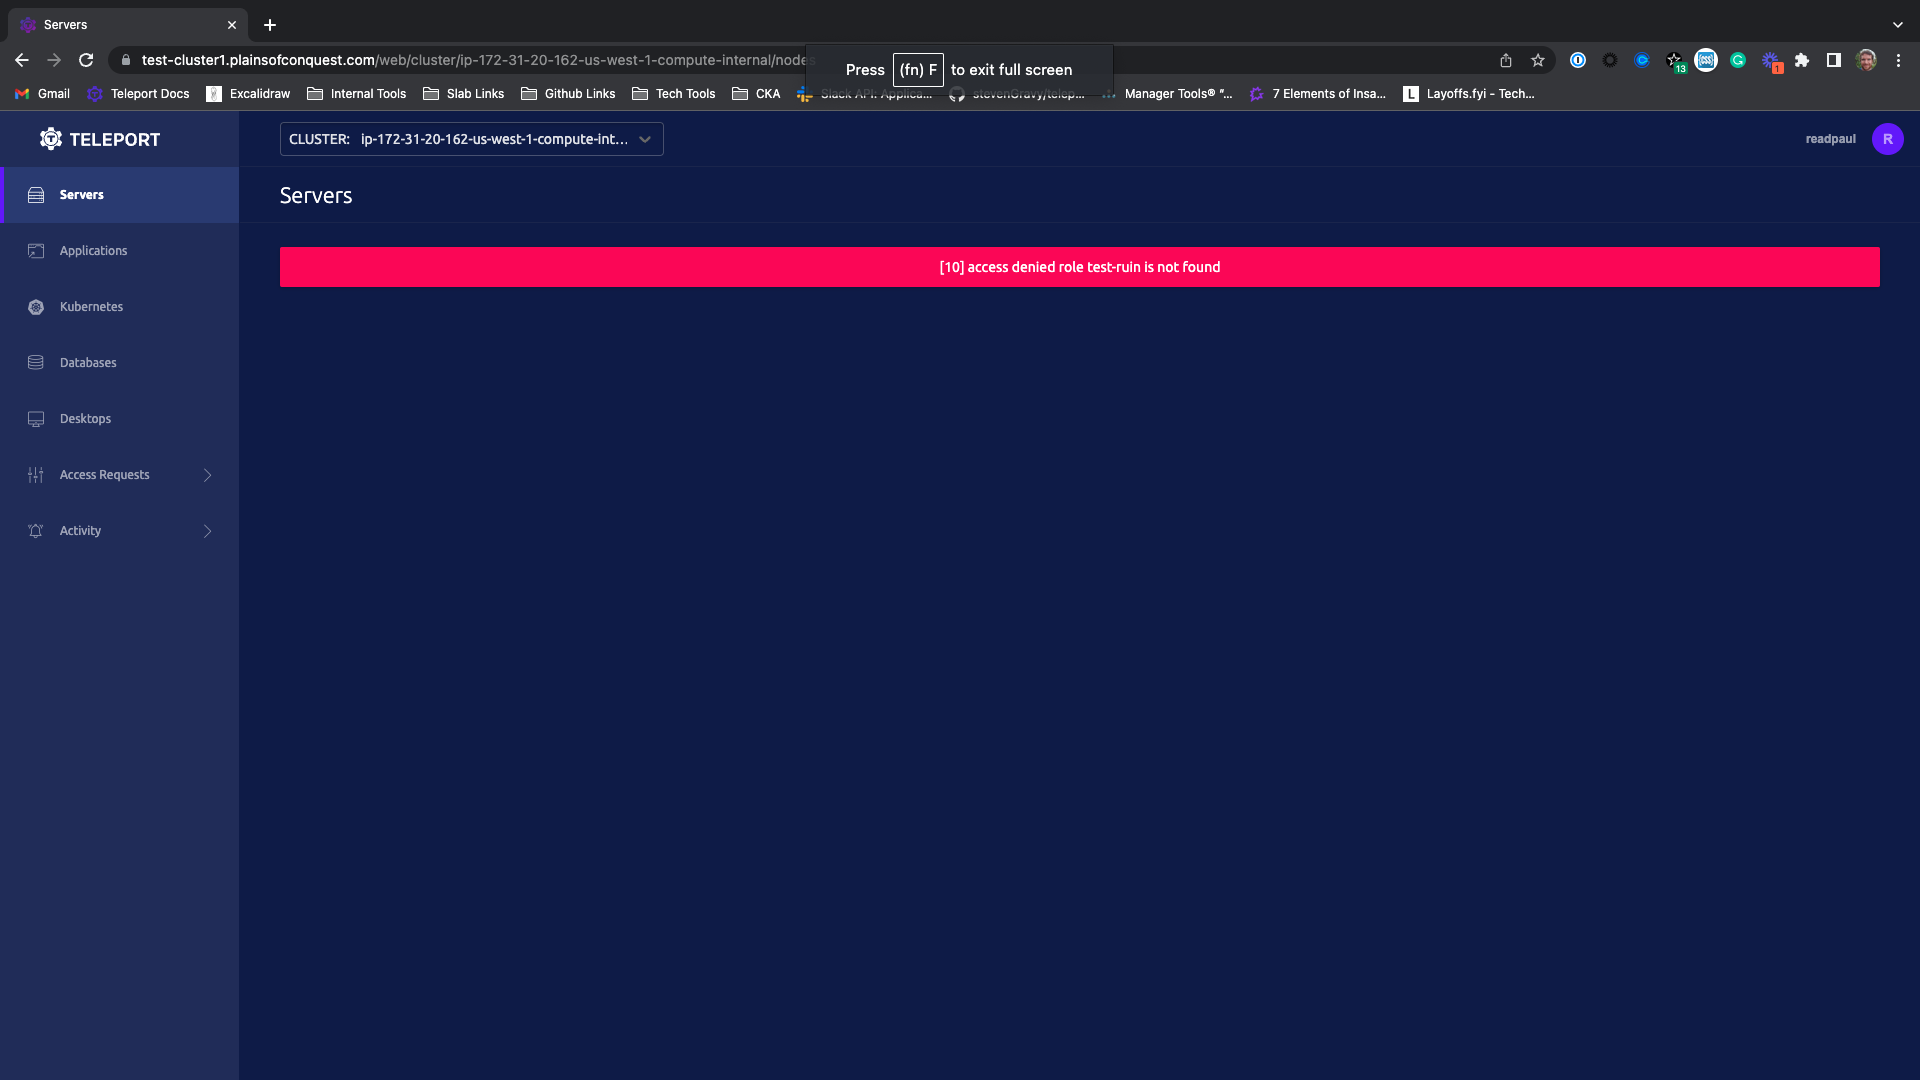
Task: Open the Desktops section
Action: point(85,418)
